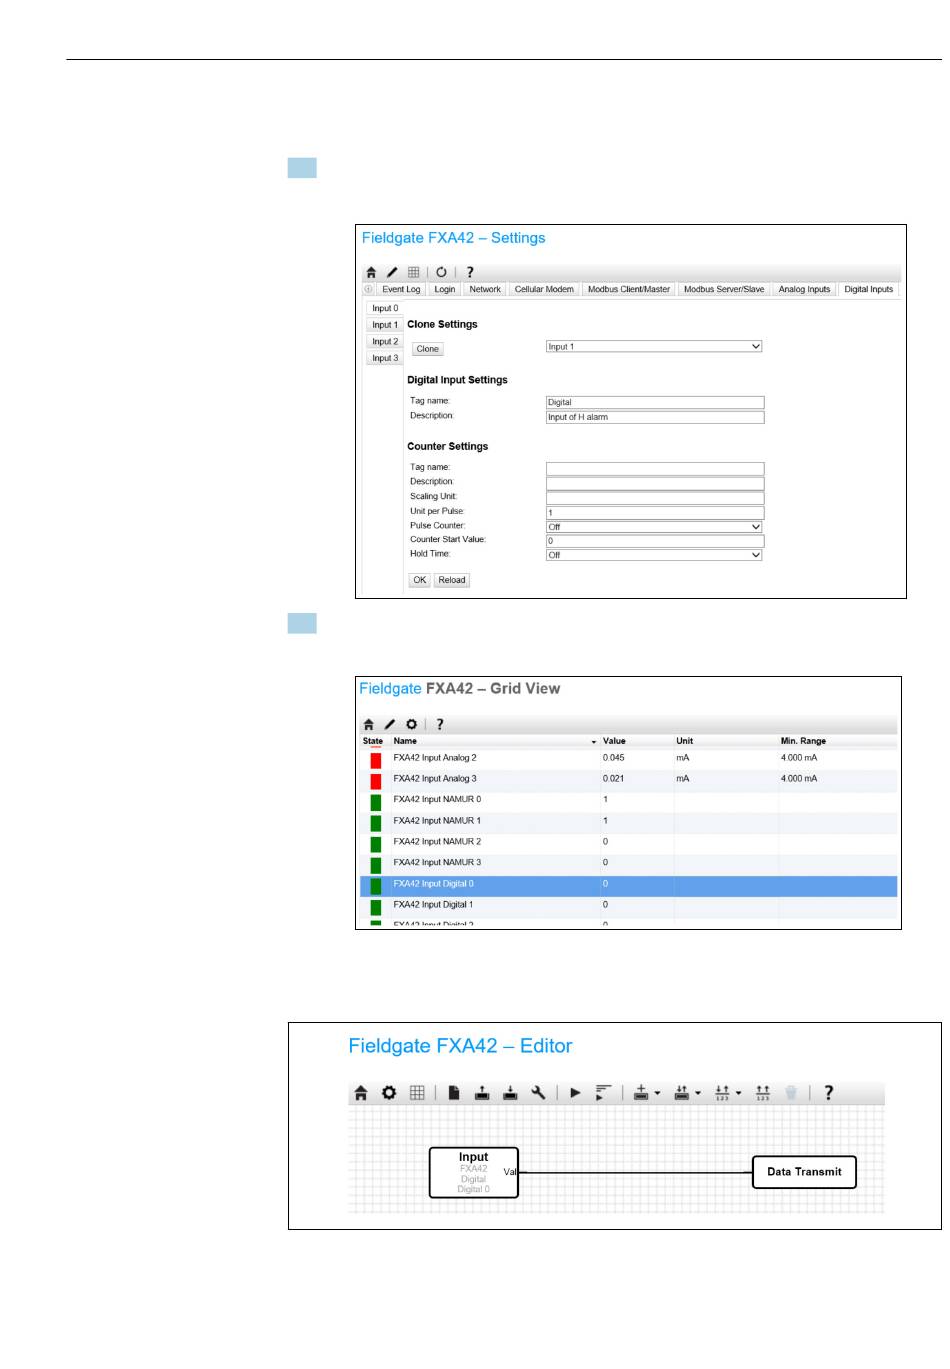
Task: Switch to the Network tab
Action: (485, 289)
